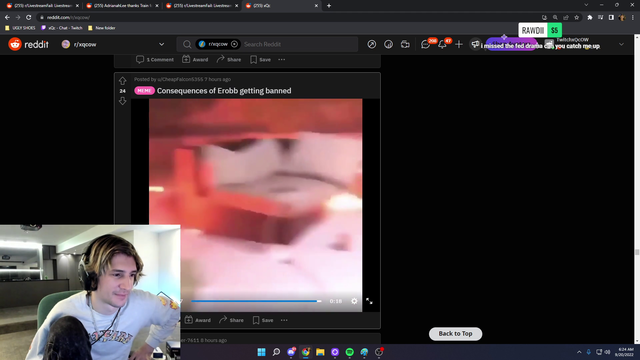Viewport: 640px width, 360px height.
Task: Open more options on the upper post
Action: pos(282,60)
